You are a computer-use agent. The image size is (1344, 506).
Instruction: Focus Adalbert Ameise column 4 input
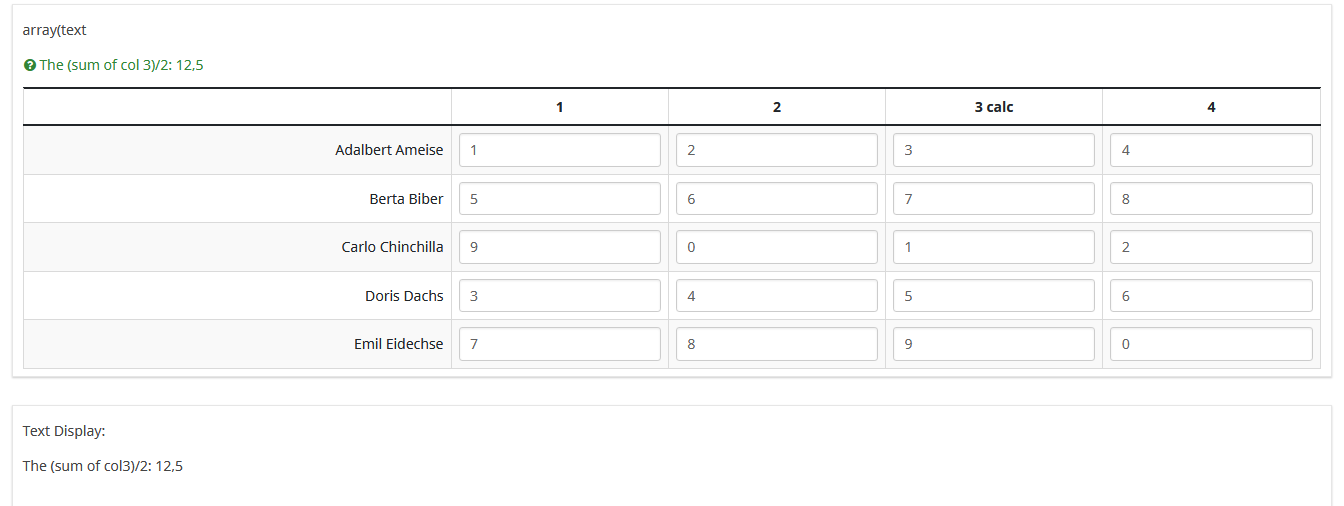pos(1211,150)
